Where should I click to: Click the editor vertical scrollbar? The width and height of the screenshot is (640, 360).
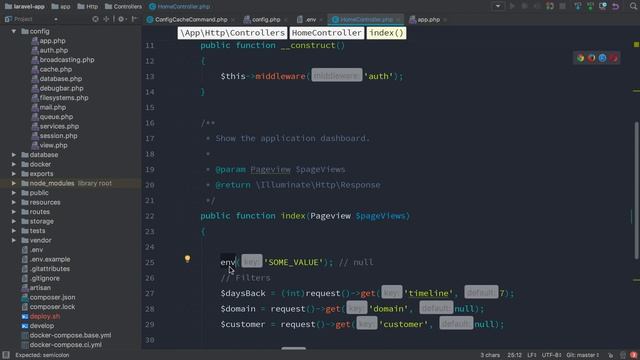636,190
